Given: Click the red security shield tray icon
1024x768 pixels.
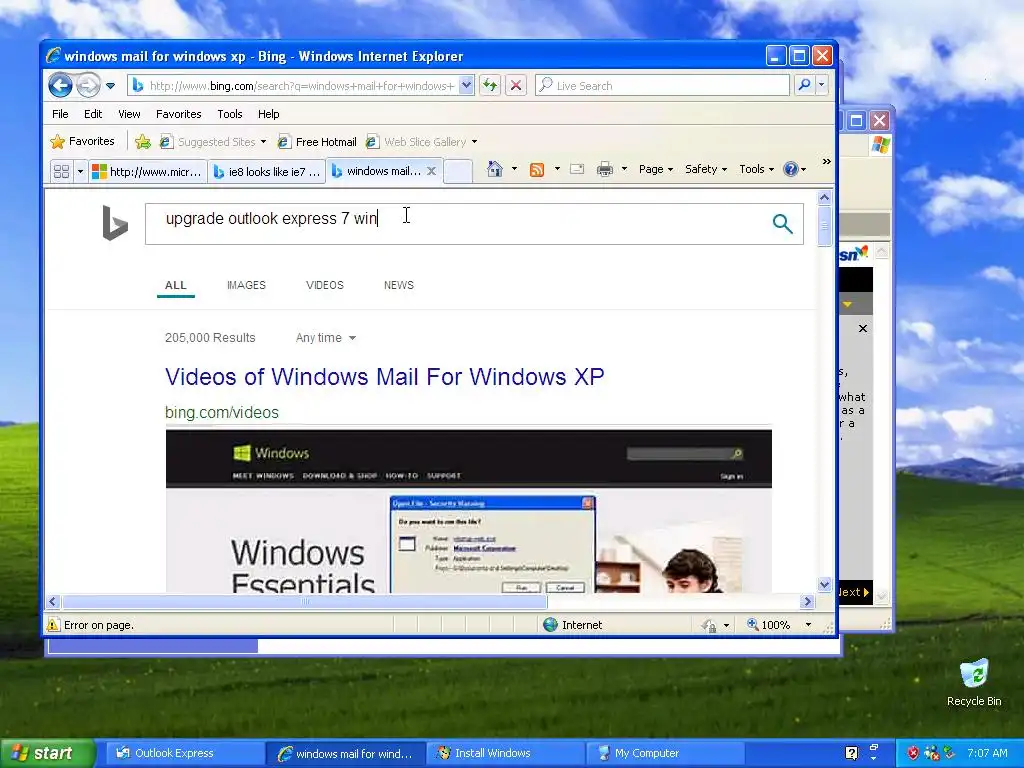Looking at the screenshot, I should [912, 754].
